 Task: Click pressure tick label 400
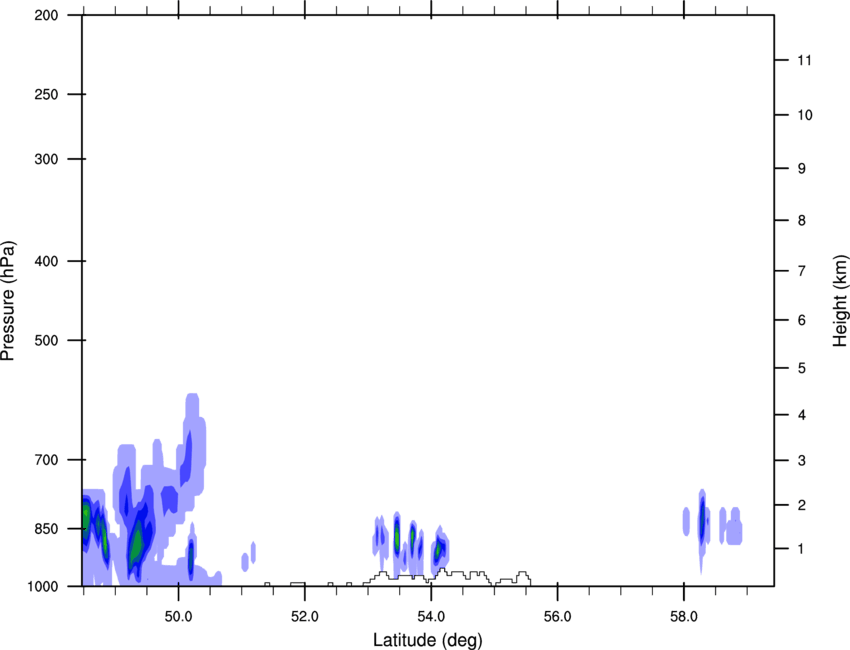coord(46,261)
